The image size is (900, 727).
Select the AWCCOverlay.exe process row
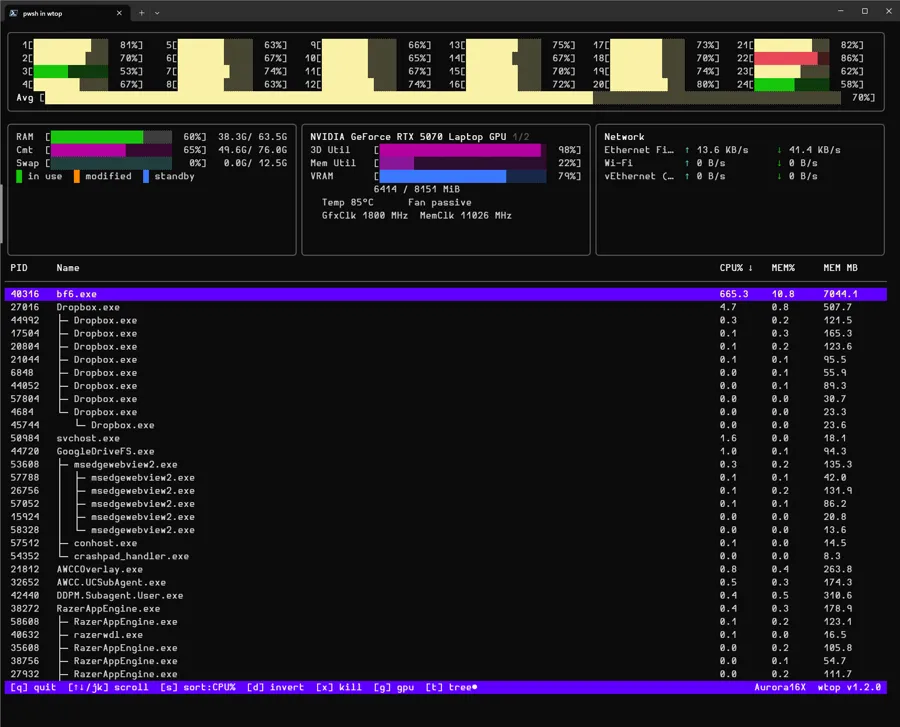point(445,569)
